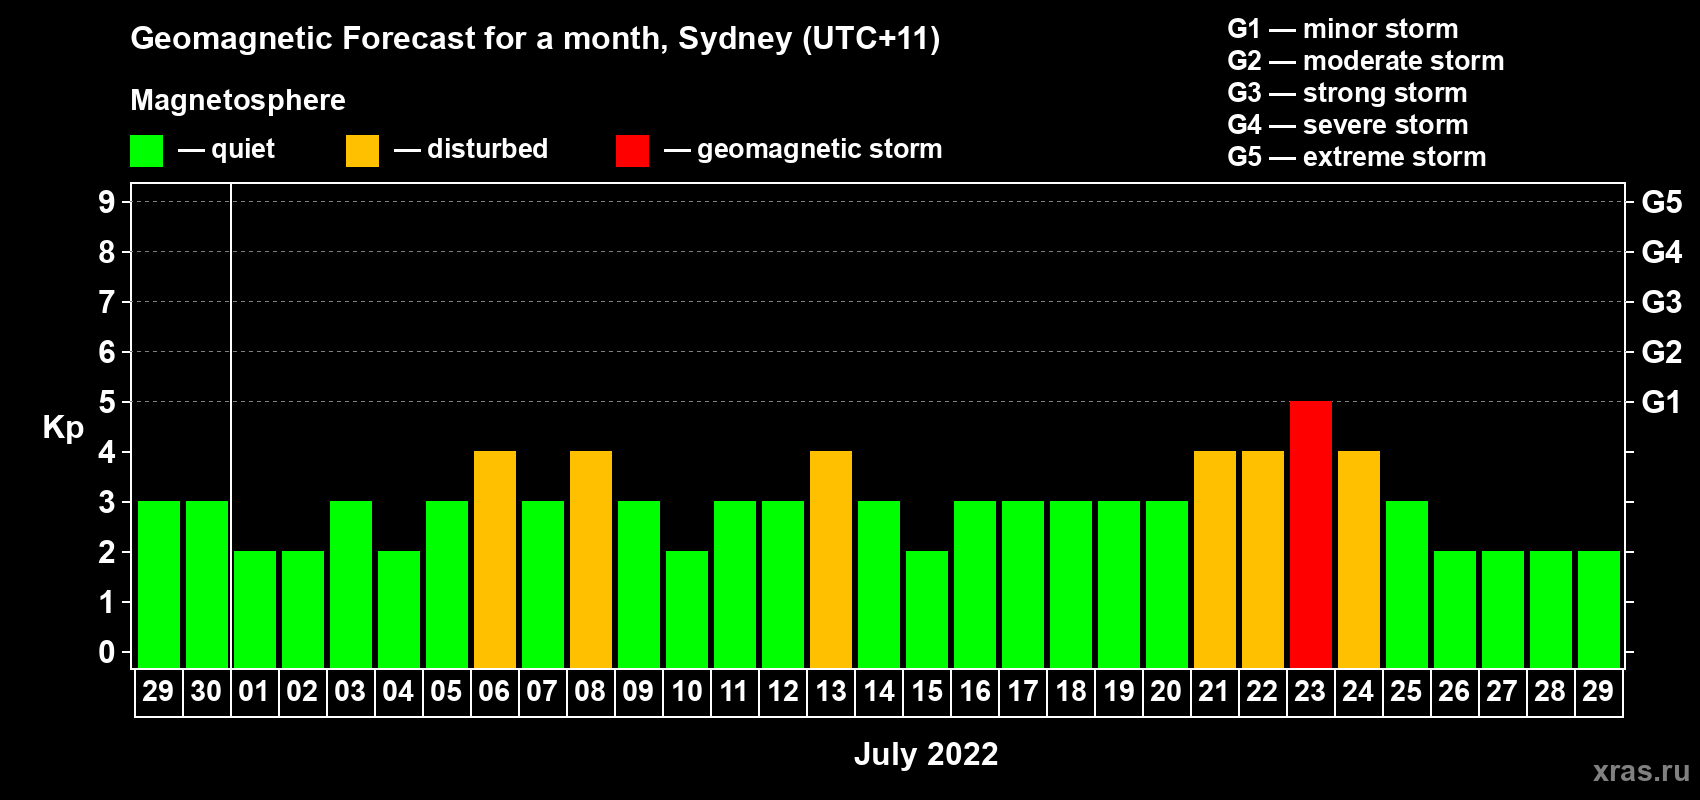Viewport: 1700px width, 800px height.
Task: Click the Kp value 9 on left axis
Action: pos(107,202)
